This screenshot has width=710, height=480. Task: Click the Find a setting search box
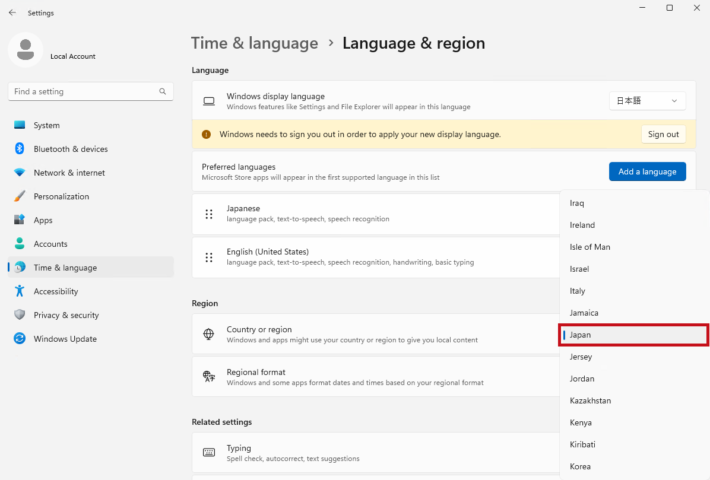(85, 91)
